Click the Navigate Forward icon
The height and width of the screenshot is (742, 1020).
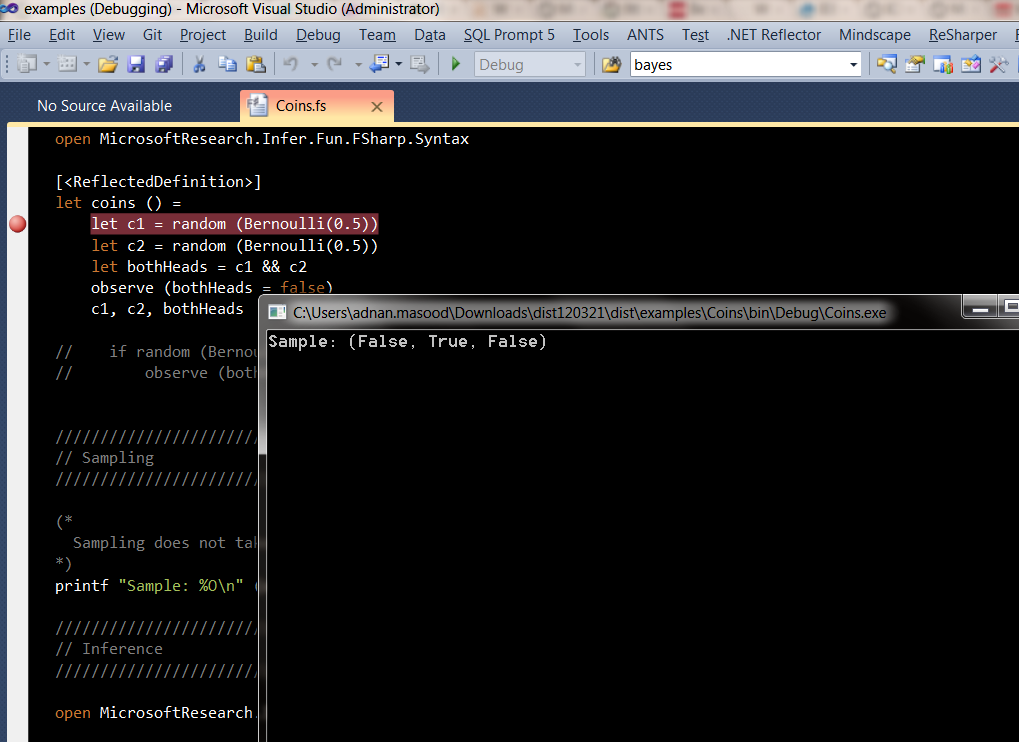click(420, 64)
